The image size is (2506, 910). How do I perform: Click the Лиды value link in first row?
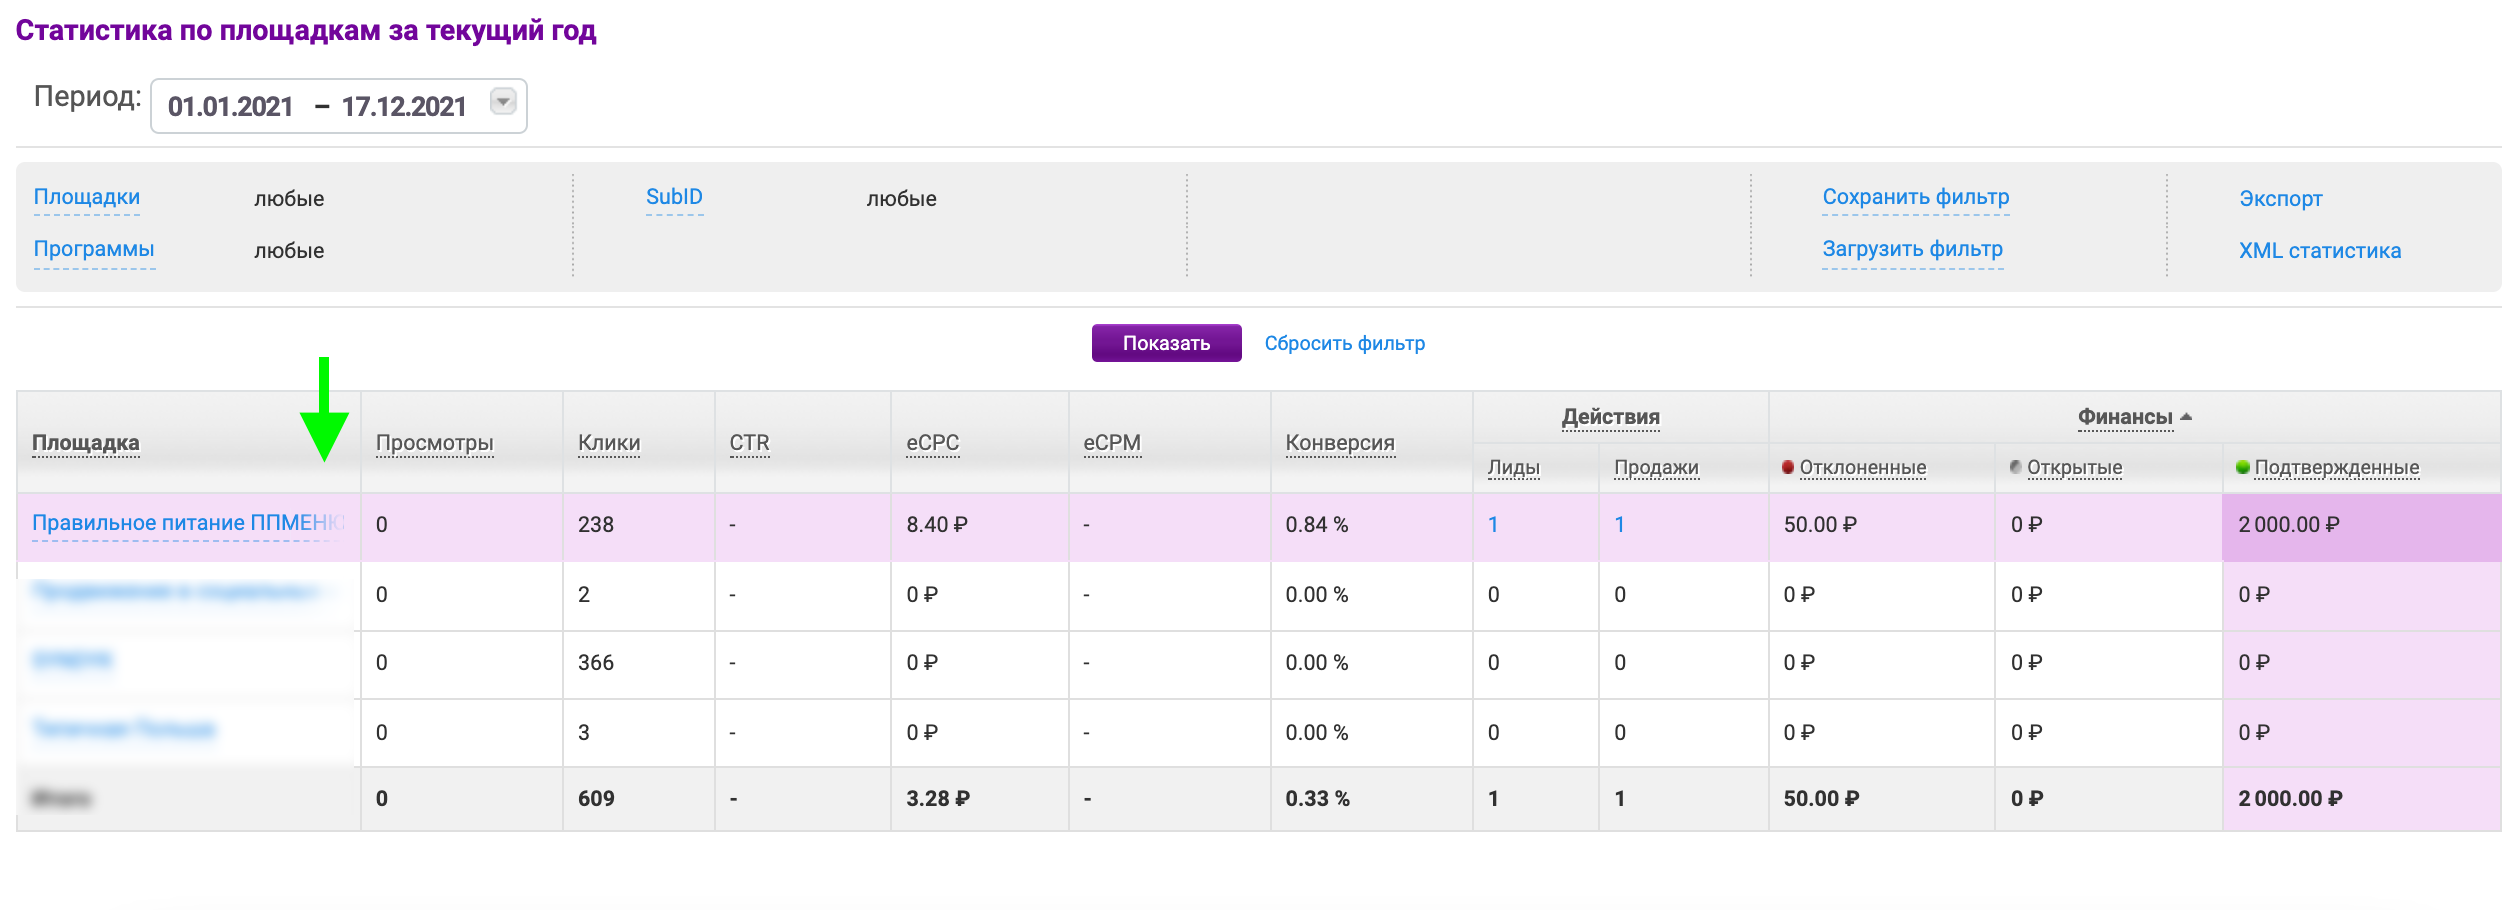click(1493, 524)
